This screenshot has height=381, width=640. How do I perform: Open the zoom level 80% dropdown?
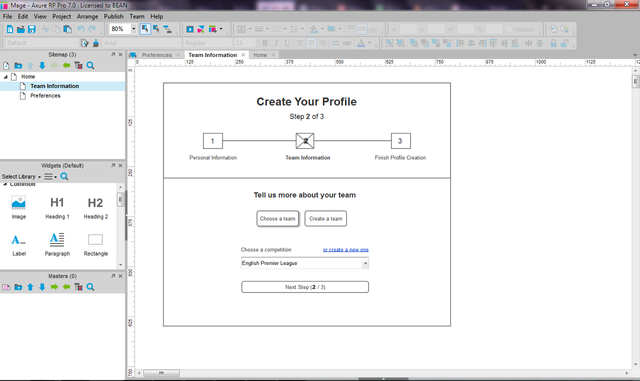pyautogui.click(x=133, y=29)
